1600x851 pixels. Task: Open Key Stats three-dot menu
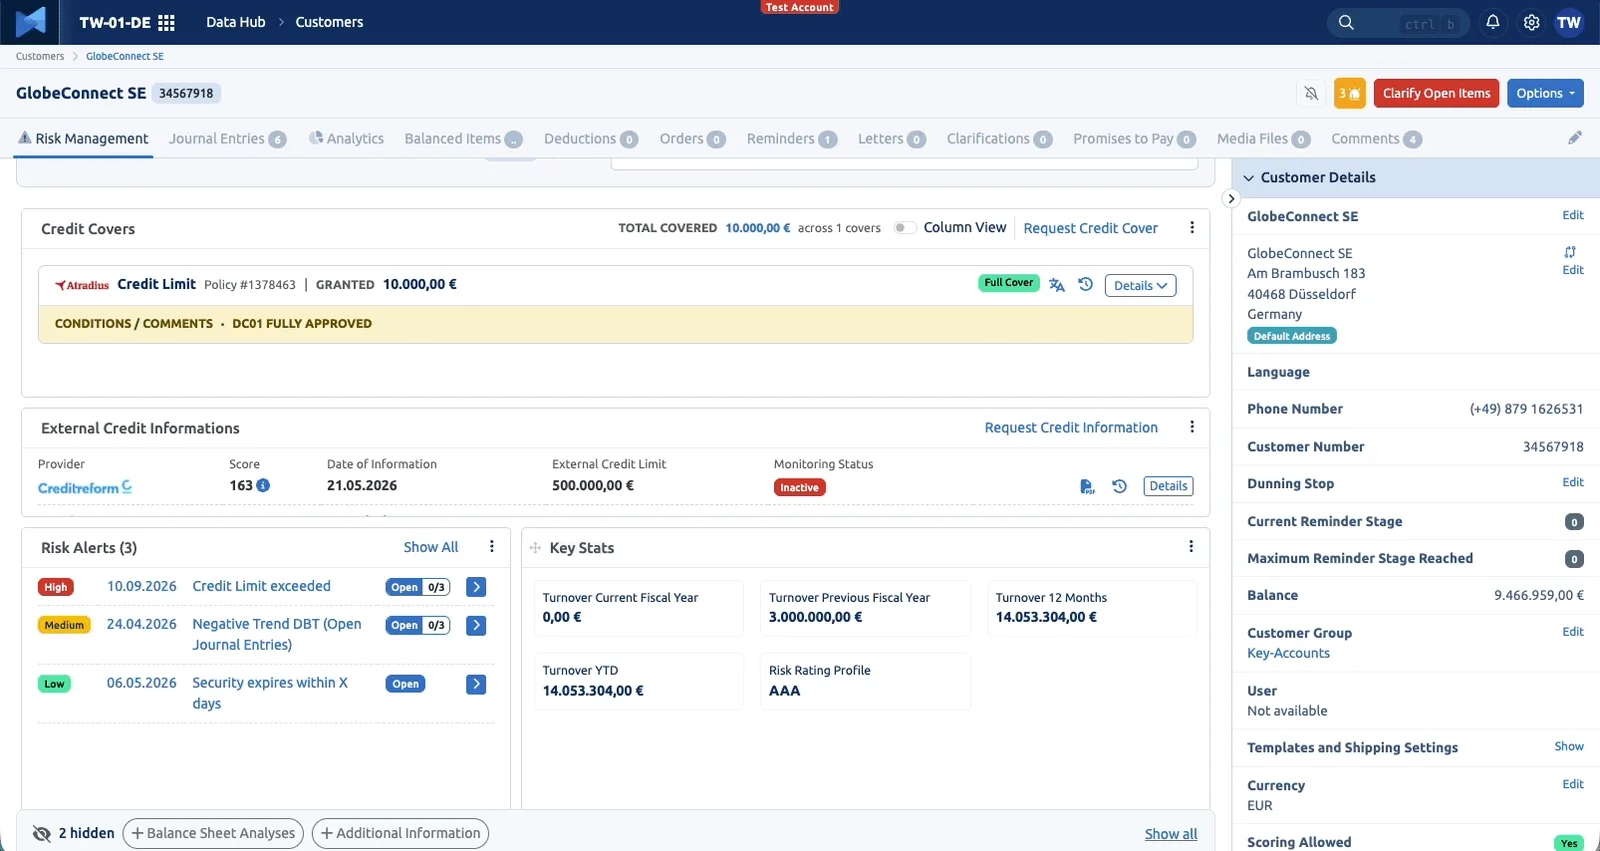[1190, 547]
